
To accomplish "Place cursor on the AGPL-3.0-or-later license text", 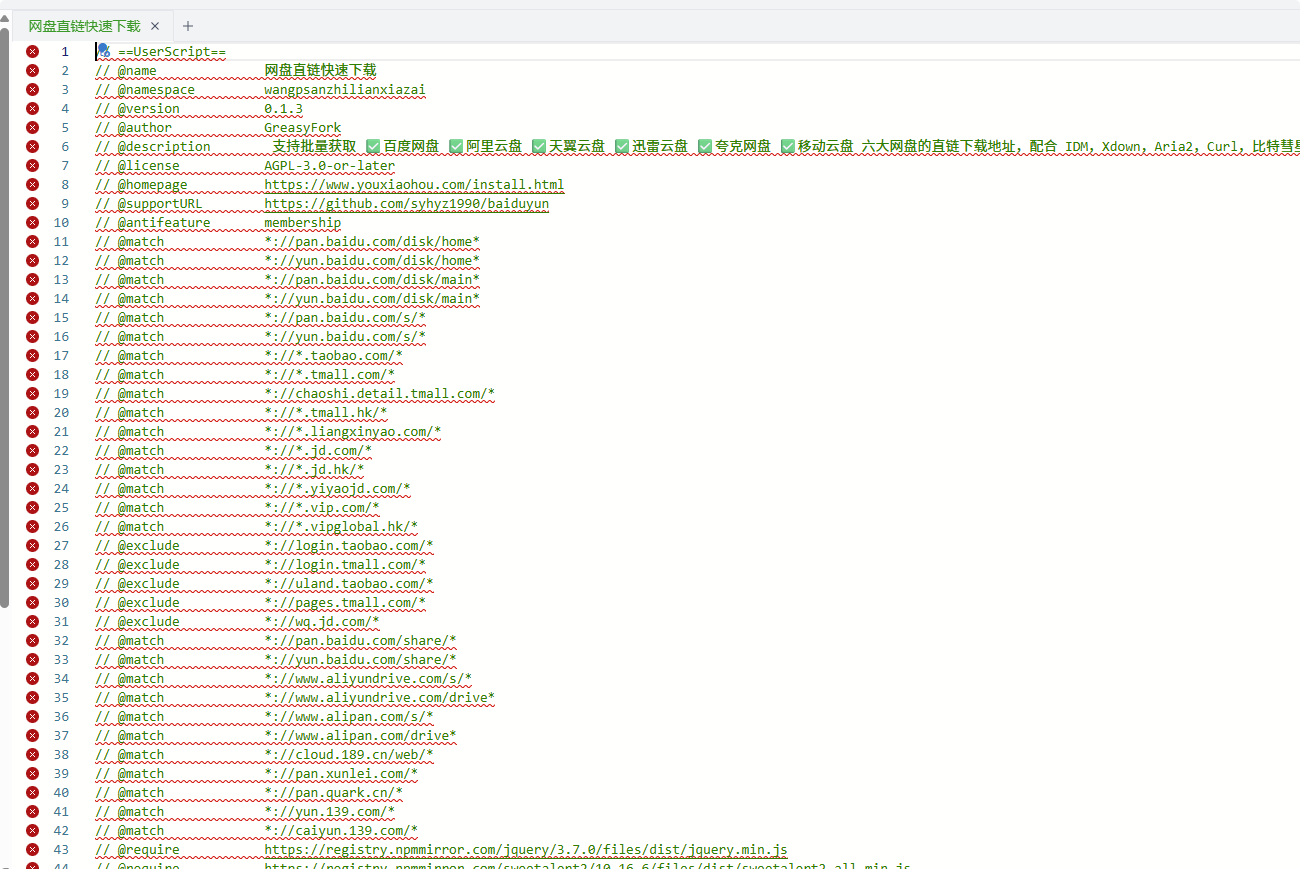I will pos(329,166).
